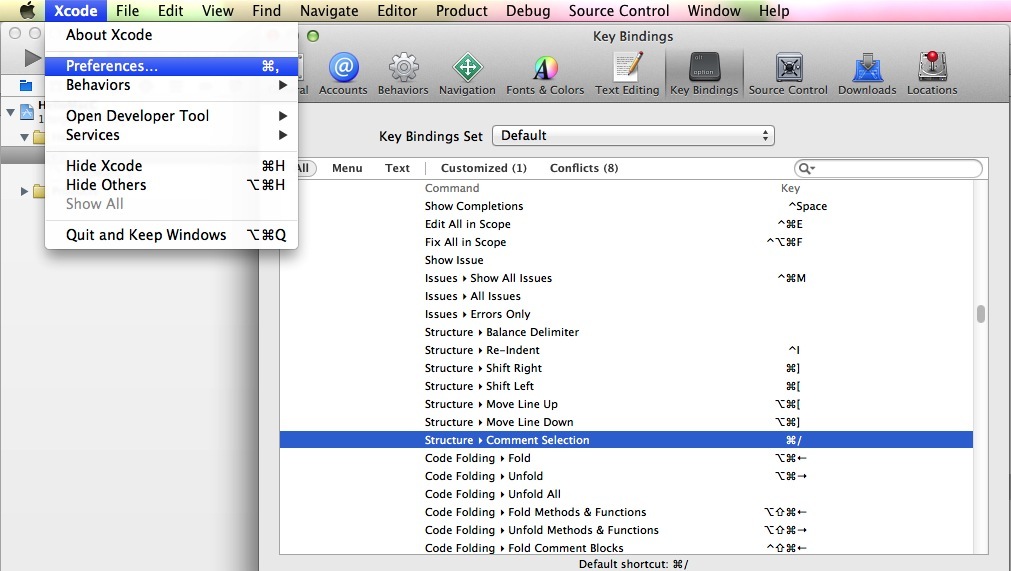Click the project navigator folder icon
Viewport: 1011px width, 571px height.
pos(26,85)
